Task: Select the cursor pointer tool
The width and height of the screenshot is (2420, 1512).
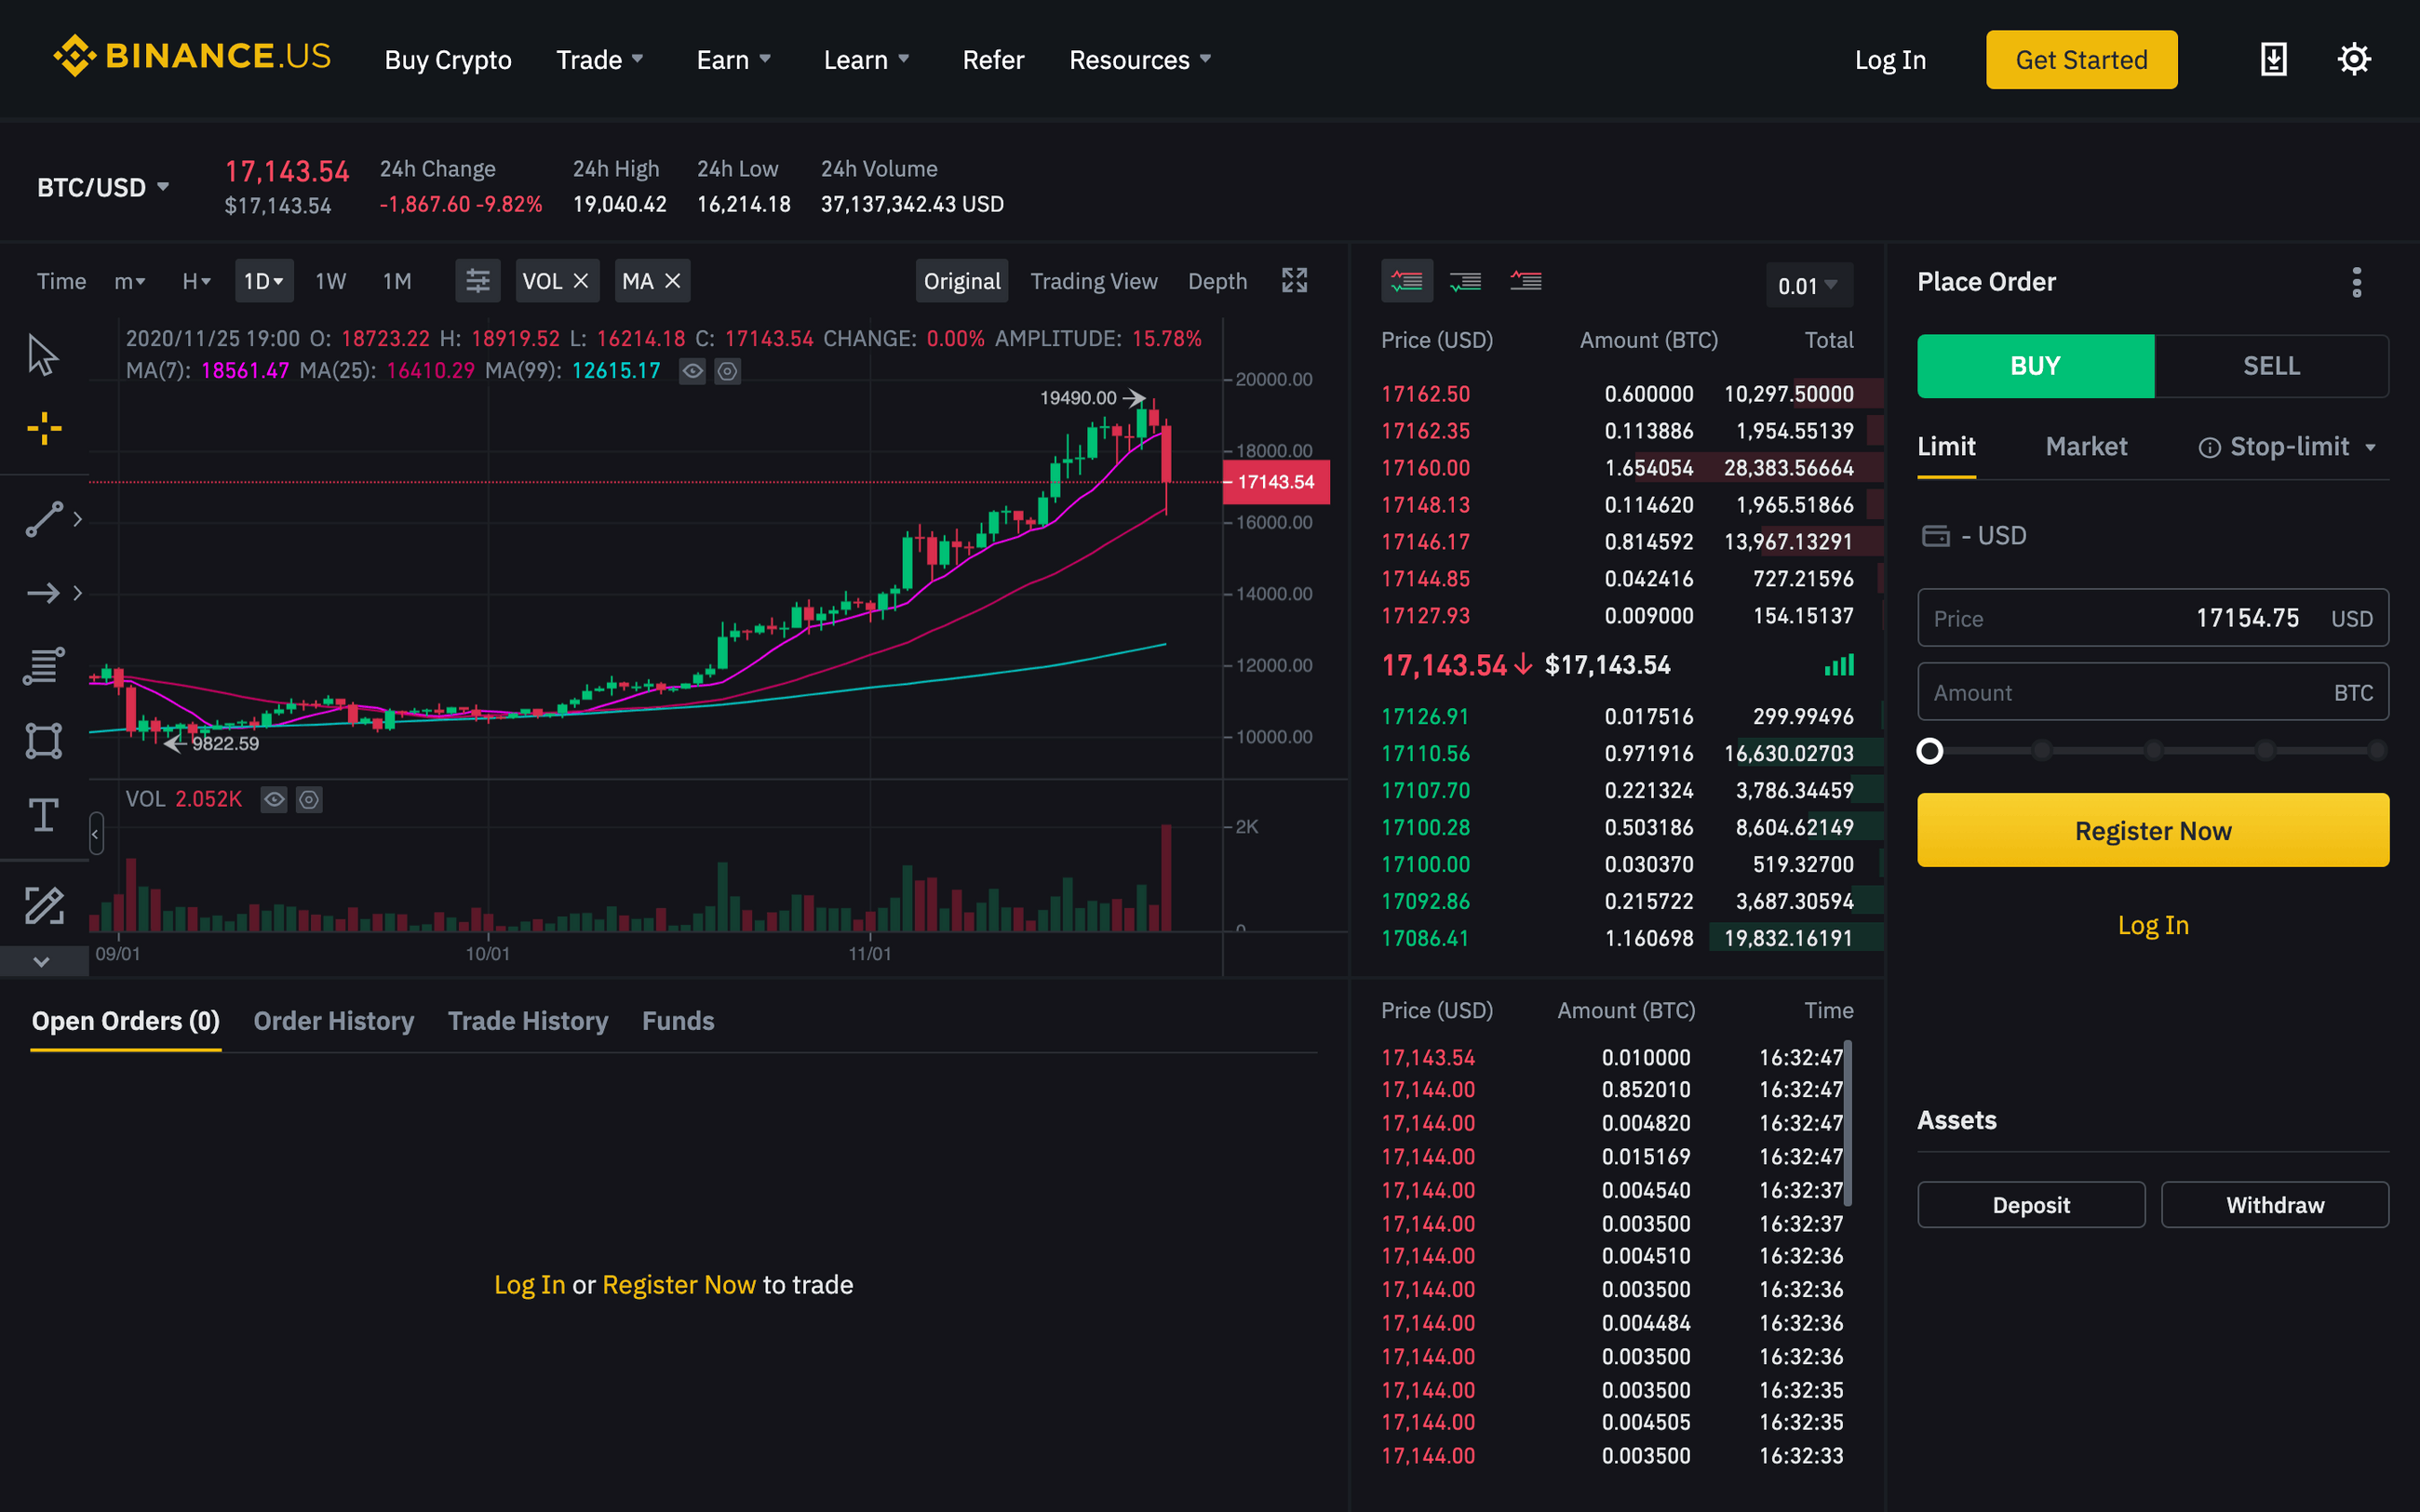Action: click(43, 355)
